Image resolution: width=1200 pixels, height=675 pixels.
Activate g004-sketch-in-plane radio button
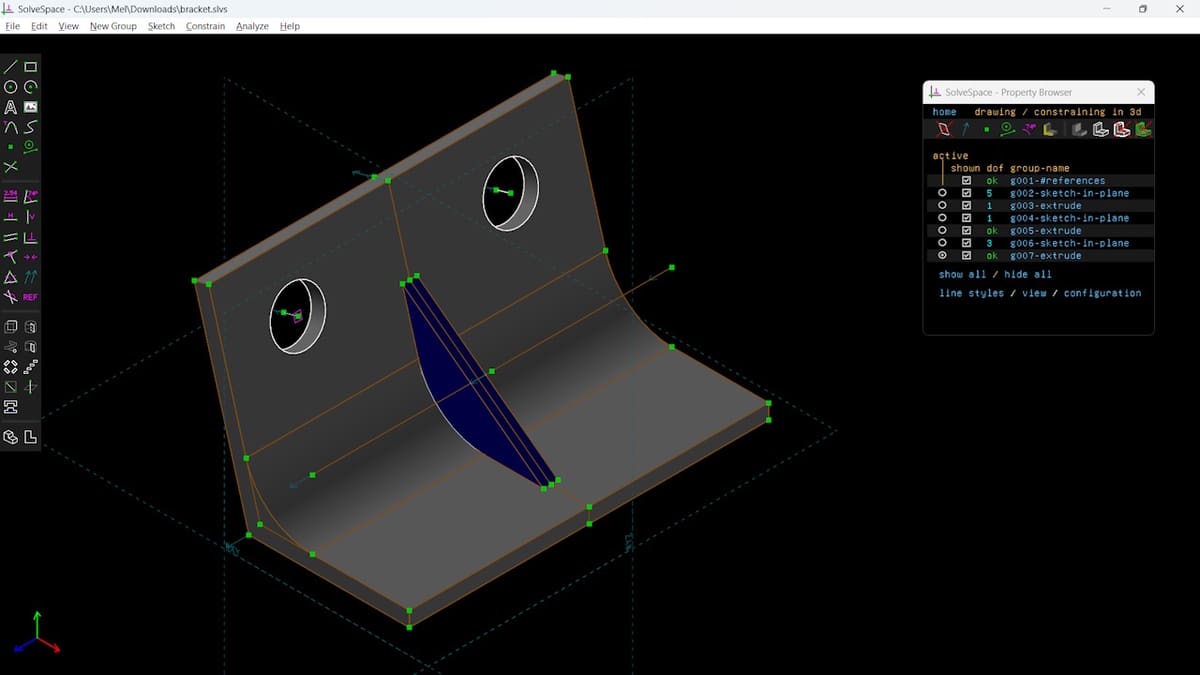[x=942, y=218]
